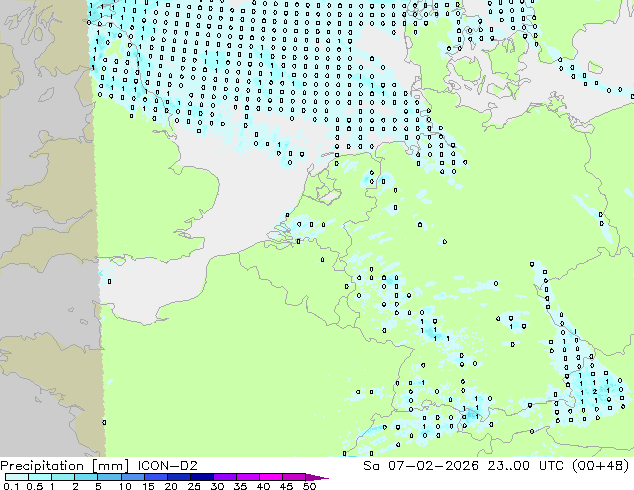The image size is (634, 490).
Task: Click the 30–35 mm legend color swatch
Action: (x=224, y=477)
